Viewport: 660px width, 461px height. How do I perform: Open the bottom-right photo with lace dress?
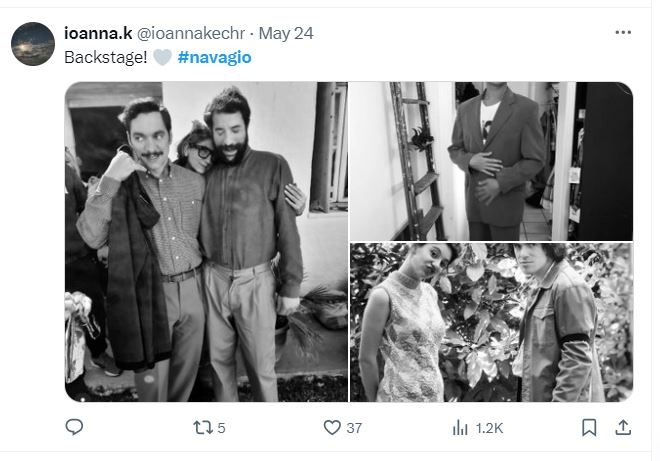click(491, 322)
